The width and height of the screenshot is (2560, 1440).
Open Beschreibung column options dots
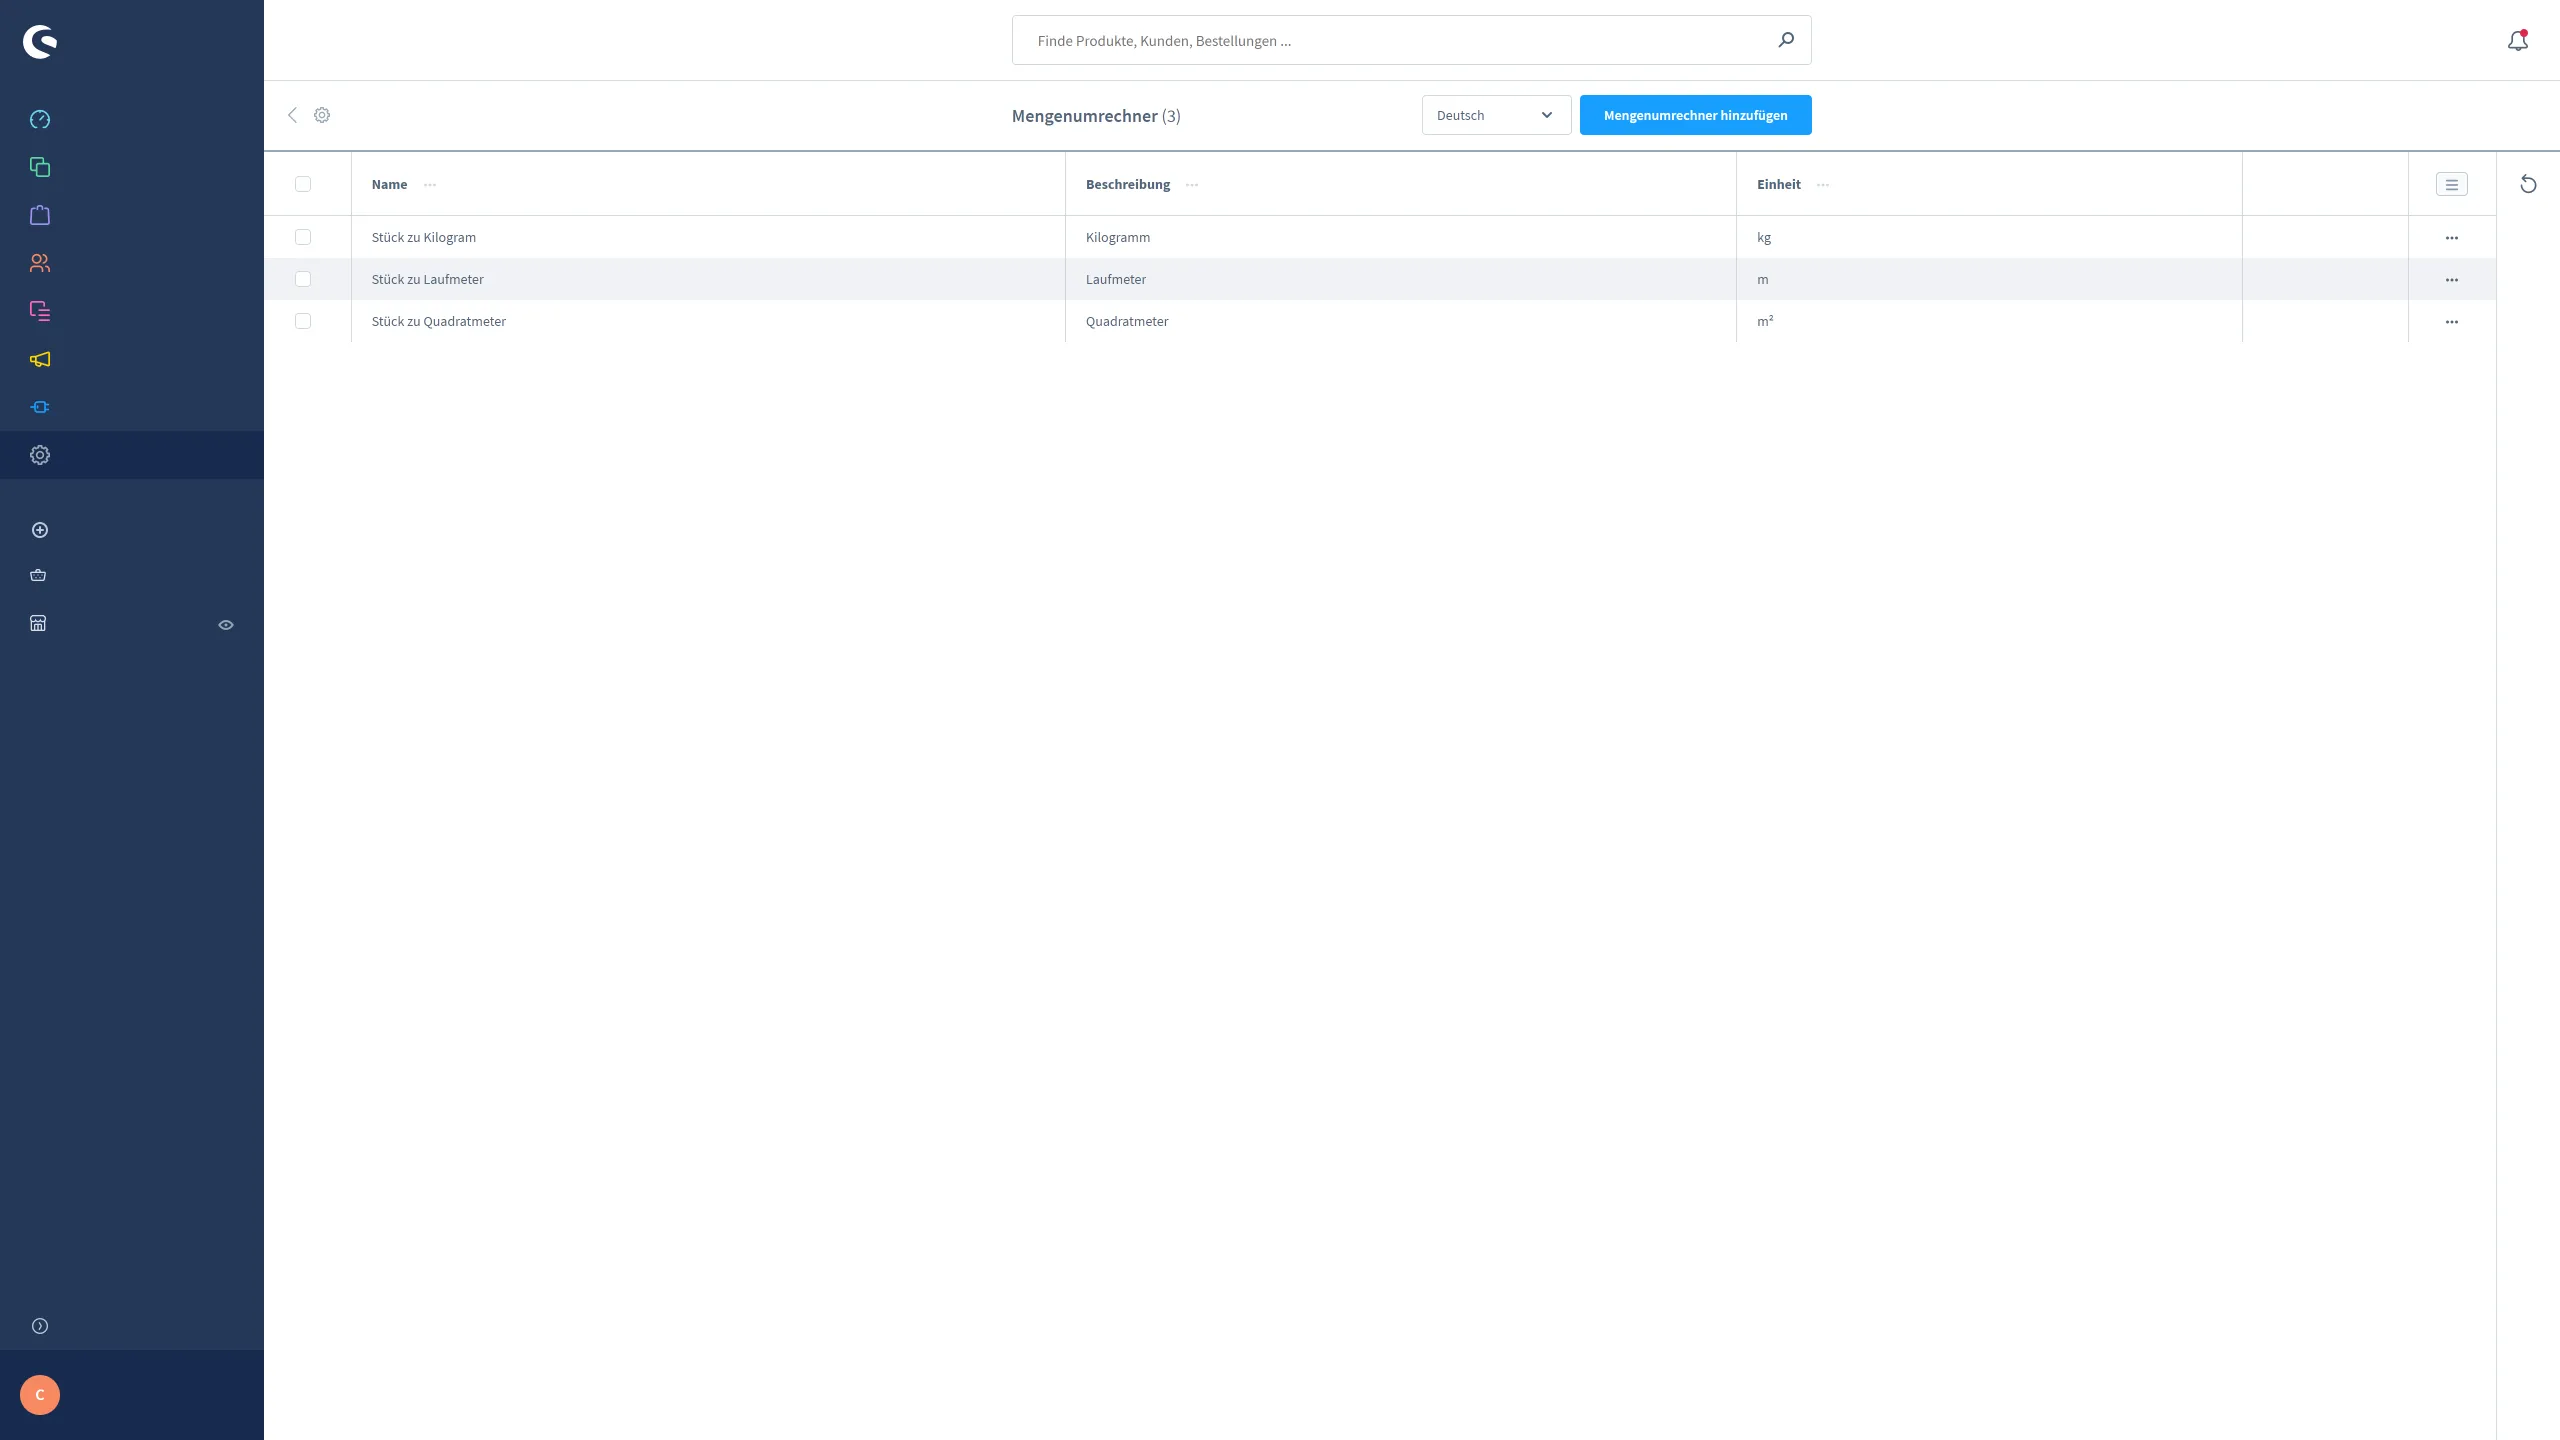[x=1192, y=185]
